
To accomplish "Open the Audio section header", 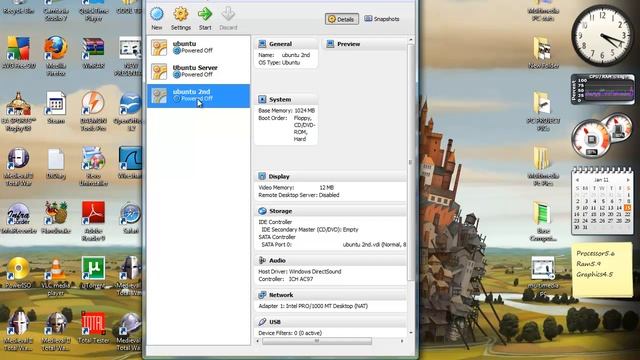I will click(331, 260).
